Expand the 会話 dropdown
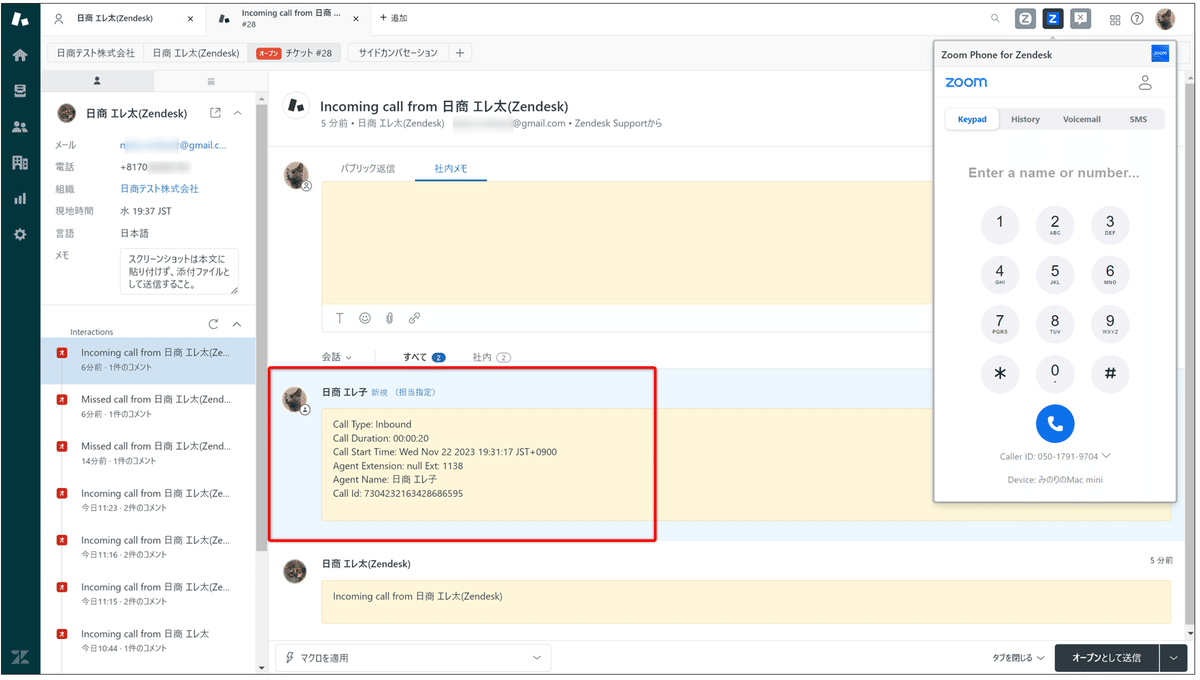Screen dimensions: 1200x680 tap(337, 357)
